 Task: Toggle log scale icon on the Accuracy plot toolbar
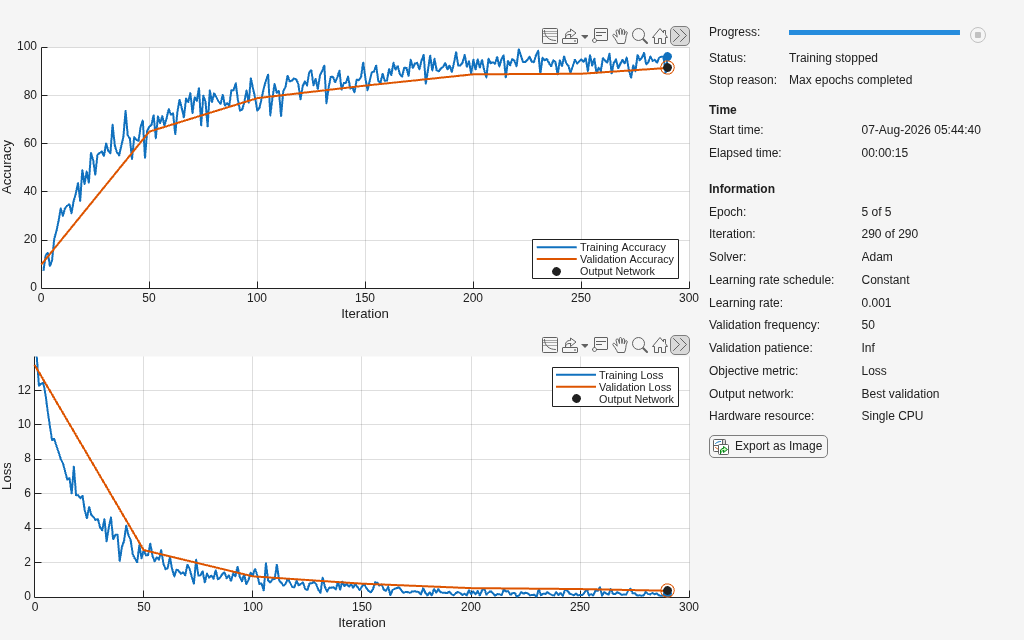pos(550,36)
